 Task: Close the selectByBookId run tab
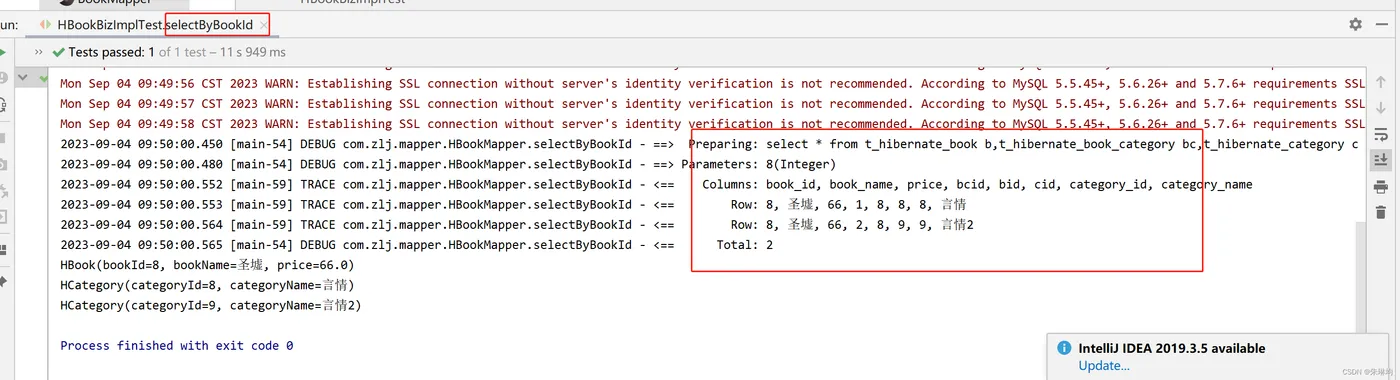click(263, 24)
